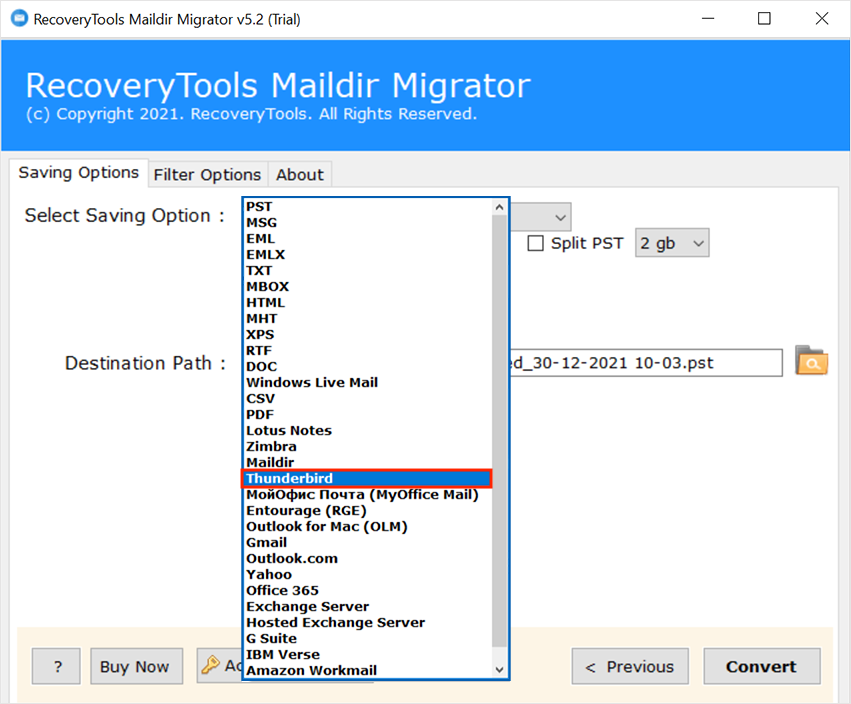Switch to the Filter Options tab

207,175
